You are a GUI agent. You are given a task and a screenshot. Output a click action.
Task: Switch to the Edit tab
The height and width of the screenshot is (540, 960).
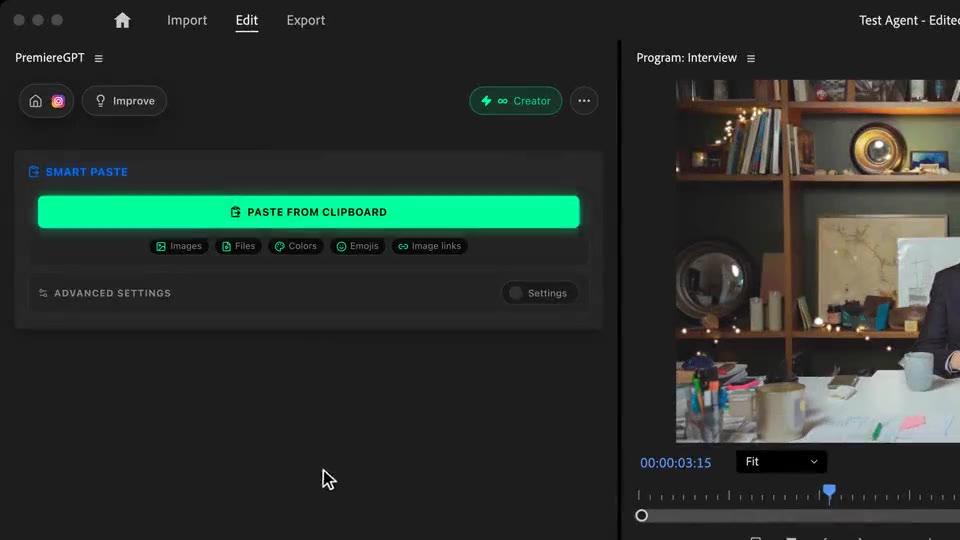tap(247, 20)
